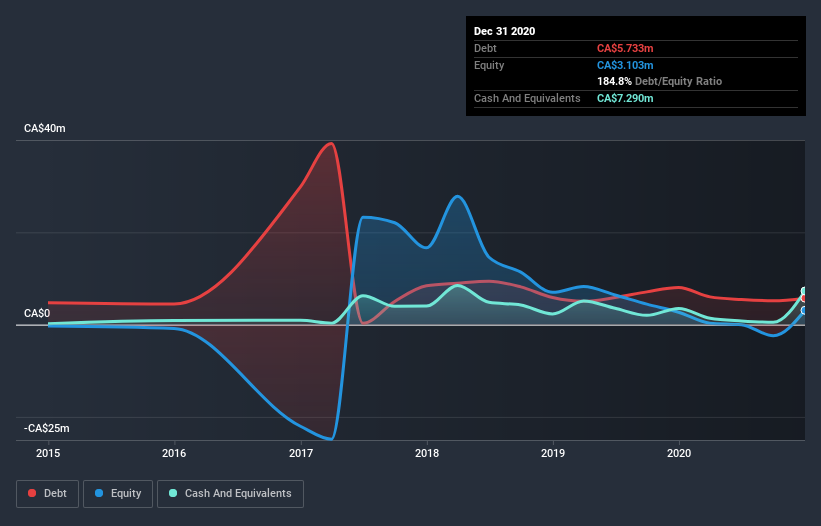The width and height of the screenshot is (821, 526).
Task: Click the debt peak at early 2017
Action: coord(331,143)
